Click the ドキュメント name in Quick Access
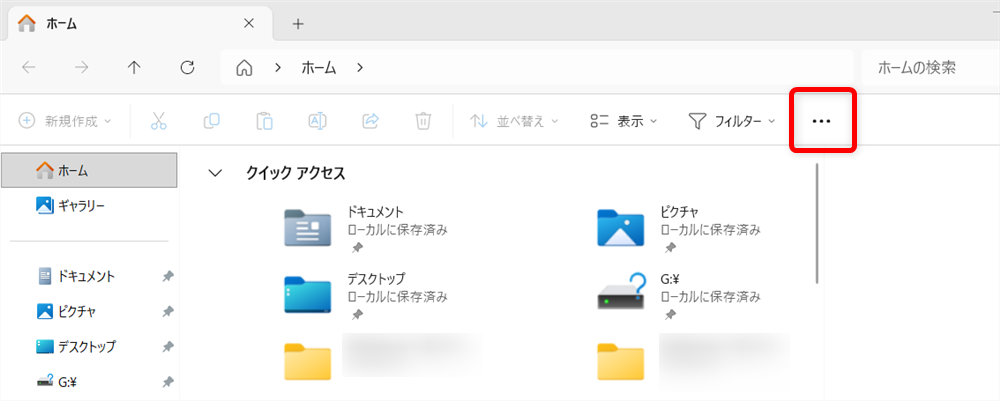Viewport: 1000px width, 401px height. 376,211
